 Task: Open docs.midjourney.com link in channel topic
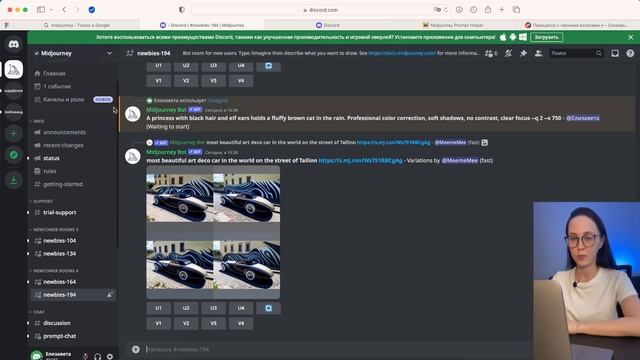point(402,53)
